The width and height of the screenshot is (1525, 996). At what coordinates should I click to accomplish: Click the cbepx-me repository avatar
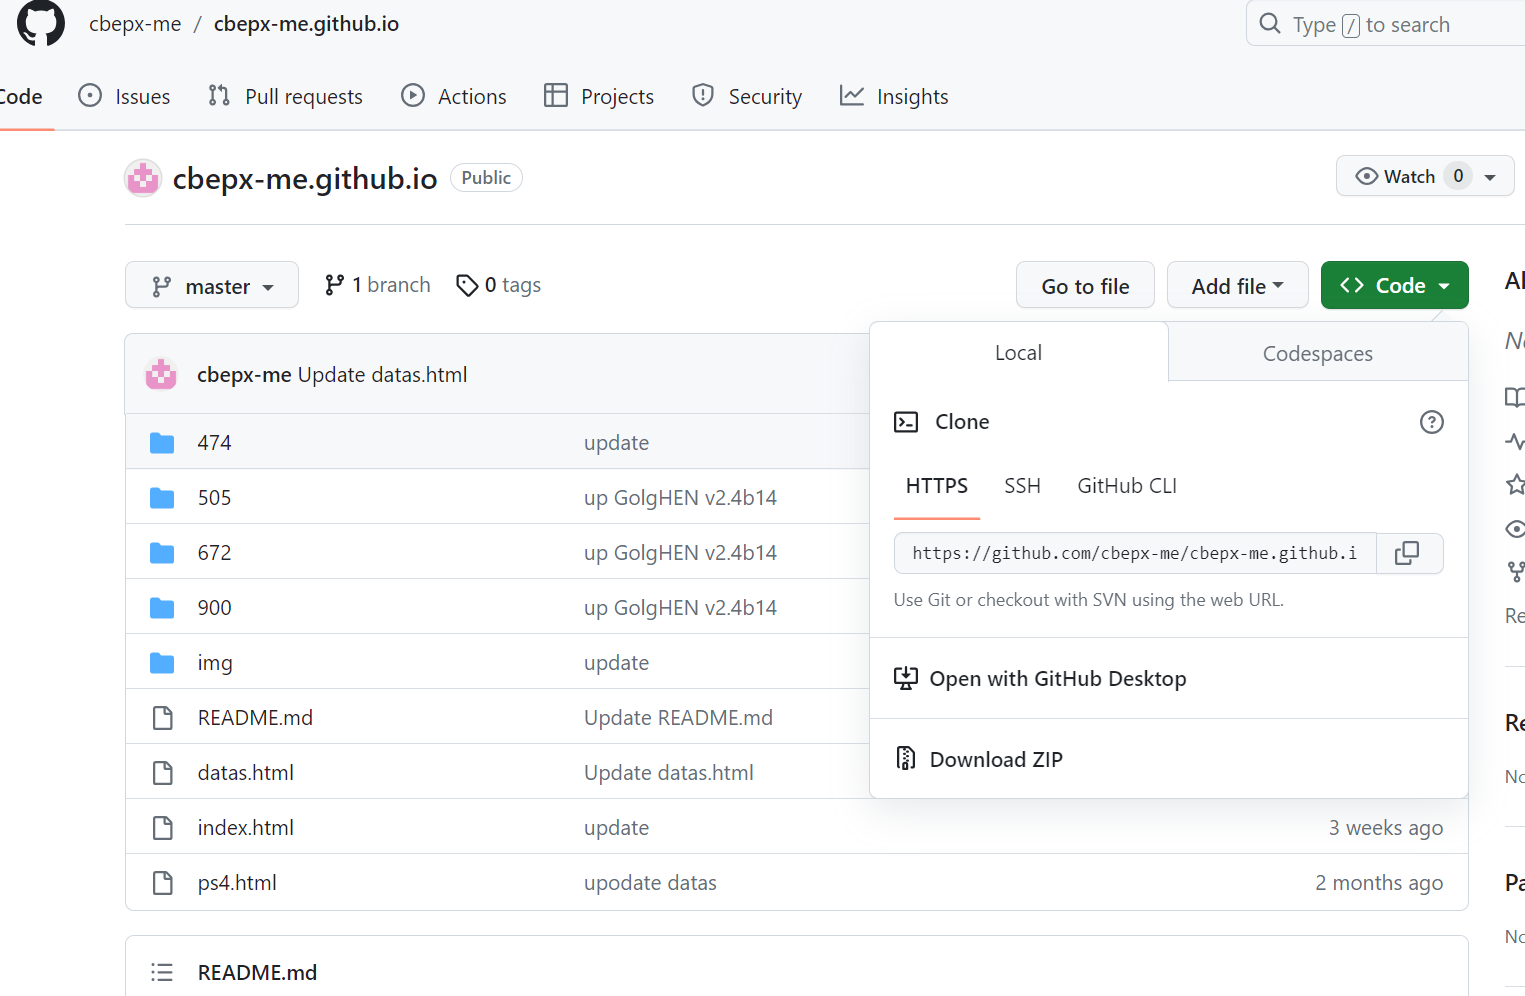[x=143, y=178]
